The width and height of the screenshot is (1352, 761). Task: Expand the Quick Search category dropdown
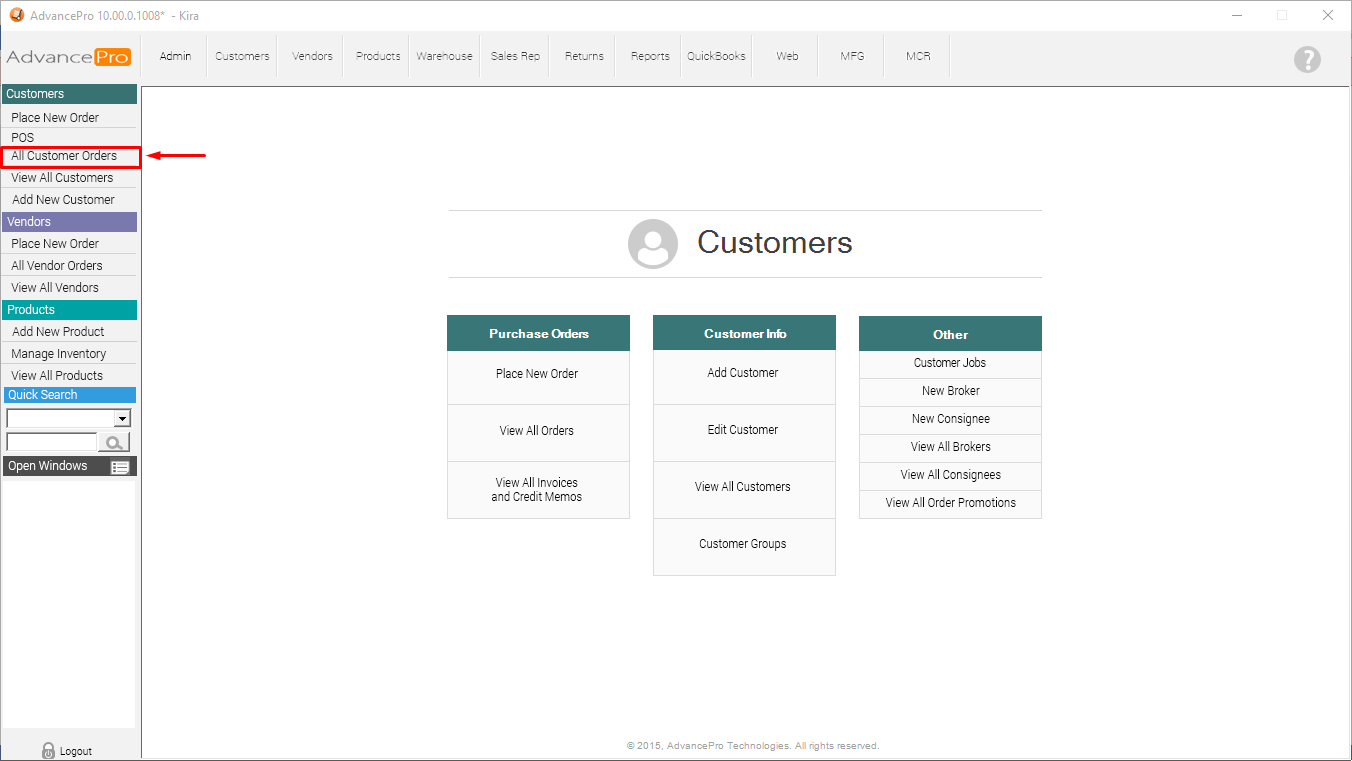click(122, 418)
